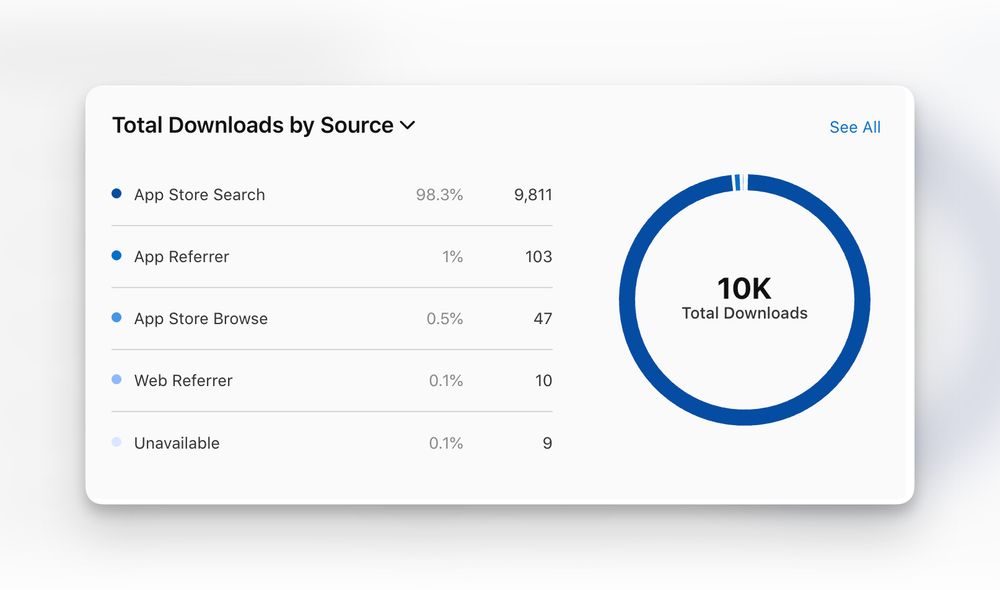Select the Unavailable row label
1000x590 pixels.
click(177, 443)
